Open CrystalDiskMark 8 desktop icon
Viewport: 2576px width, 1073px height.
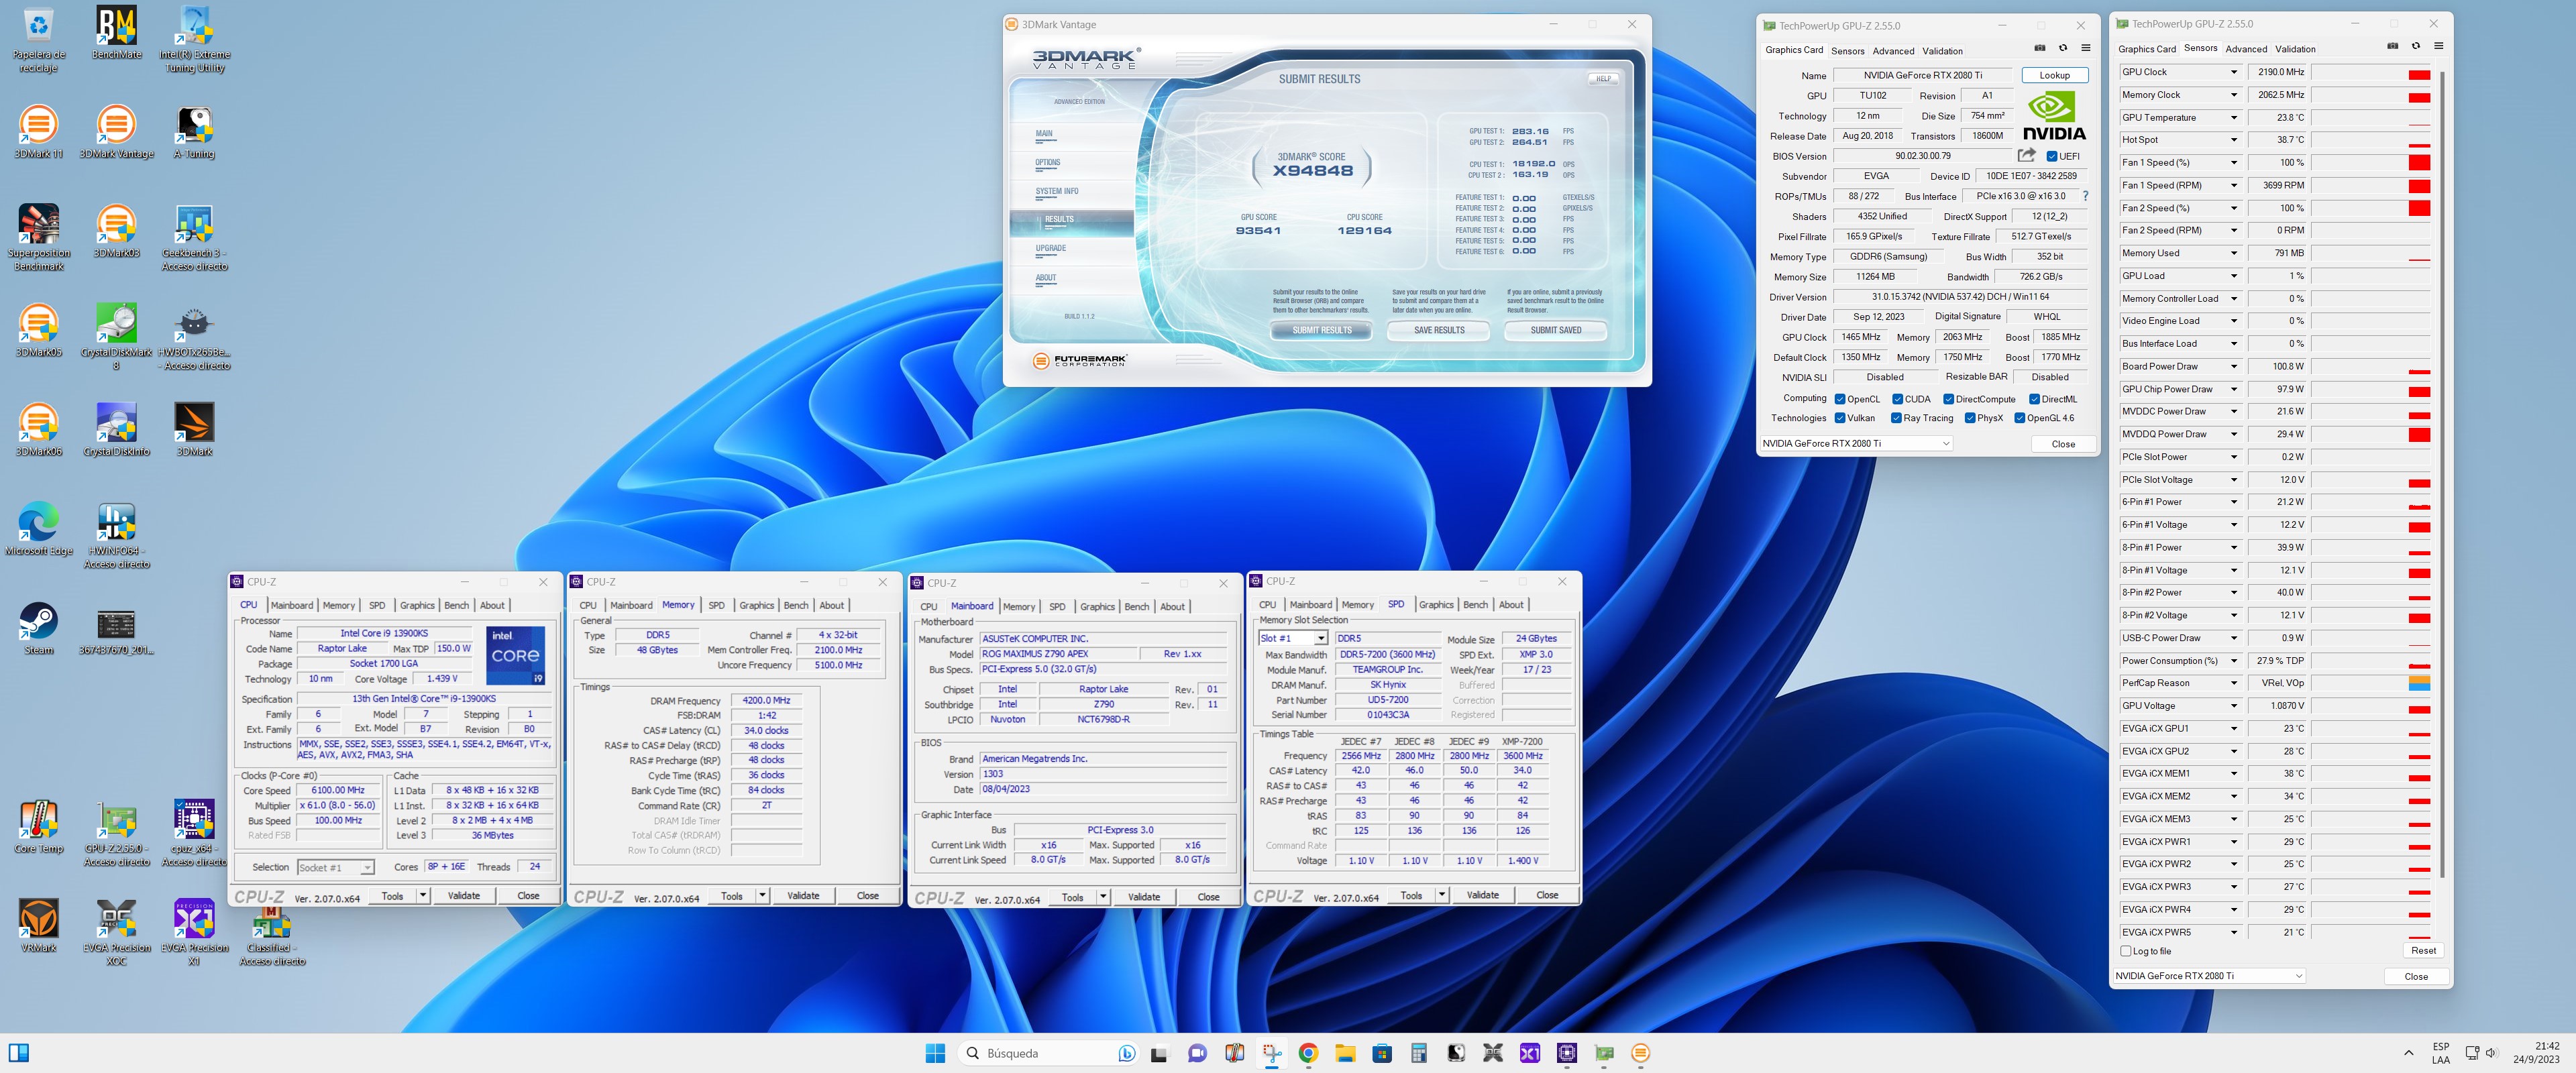pos(116,336)
